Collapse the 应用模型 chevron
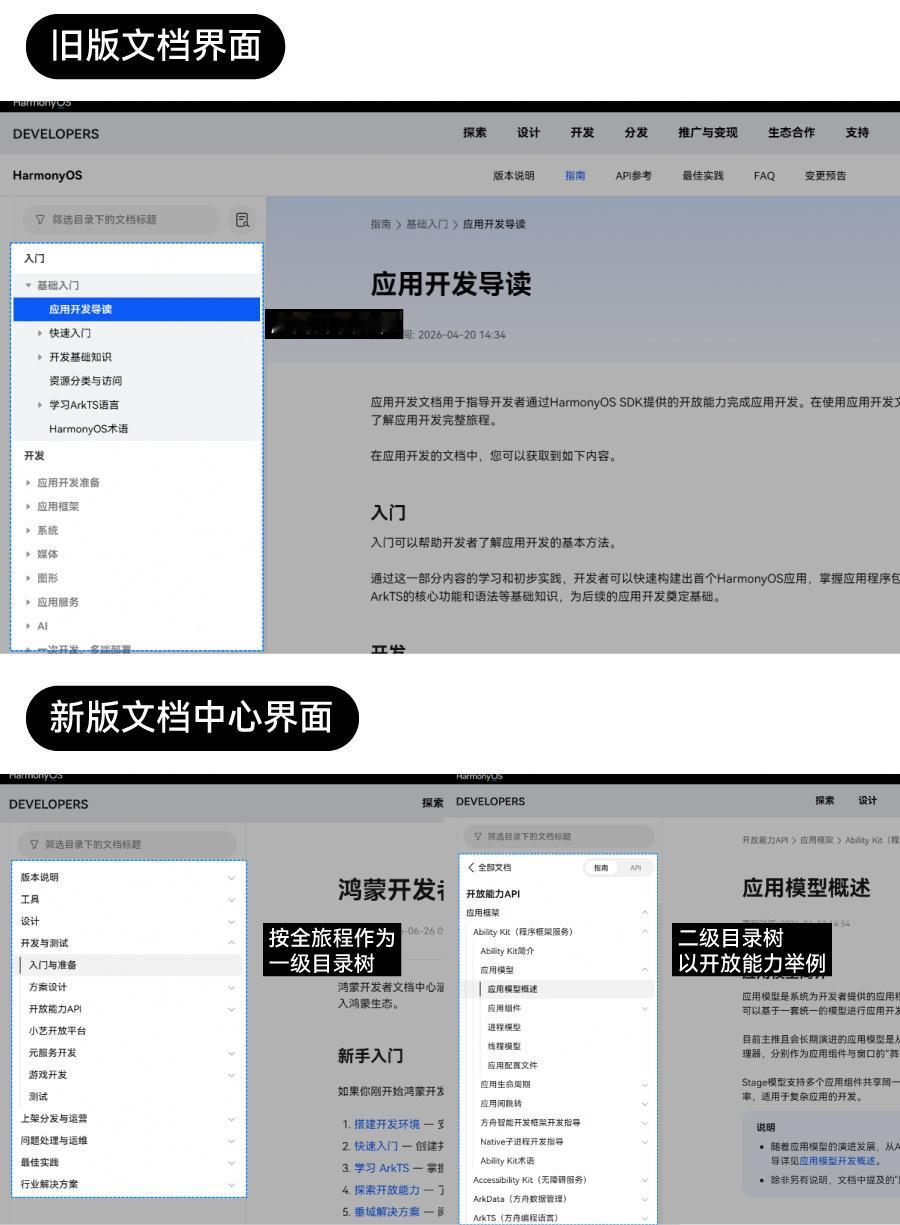The image size is (900, 1225). click(645, 970)
